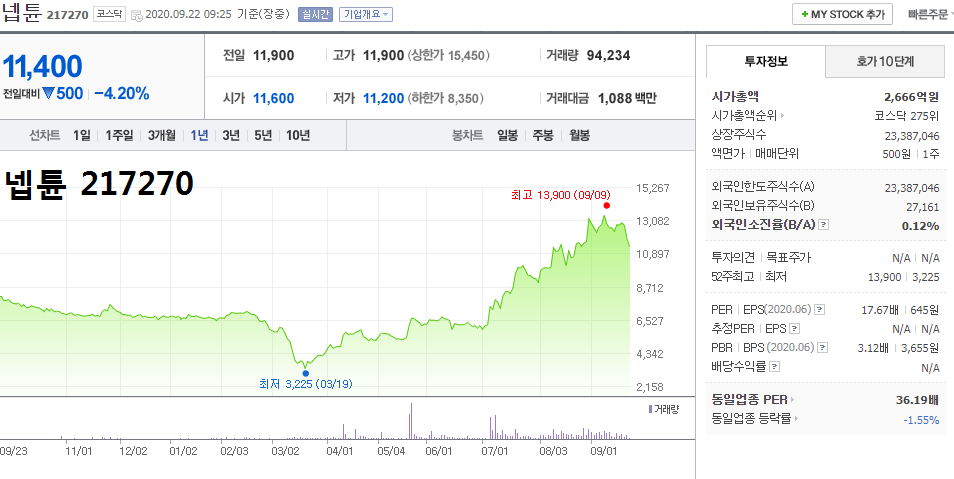Open the 빠른주문 dropdown
The height and width of the screenshot is (479, 954).
coord(930,14)
